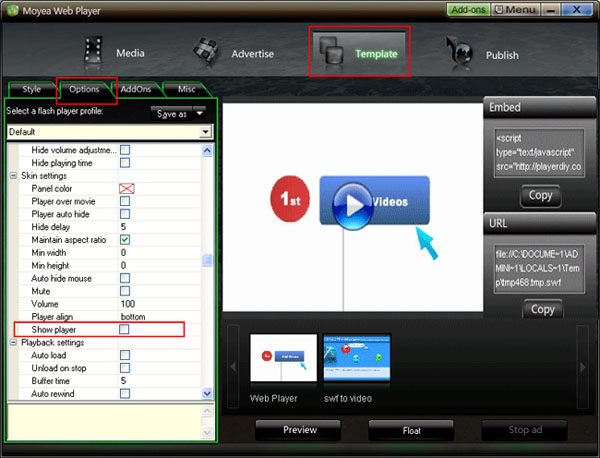Click the red 1st badge in preview

click(290, 199)
